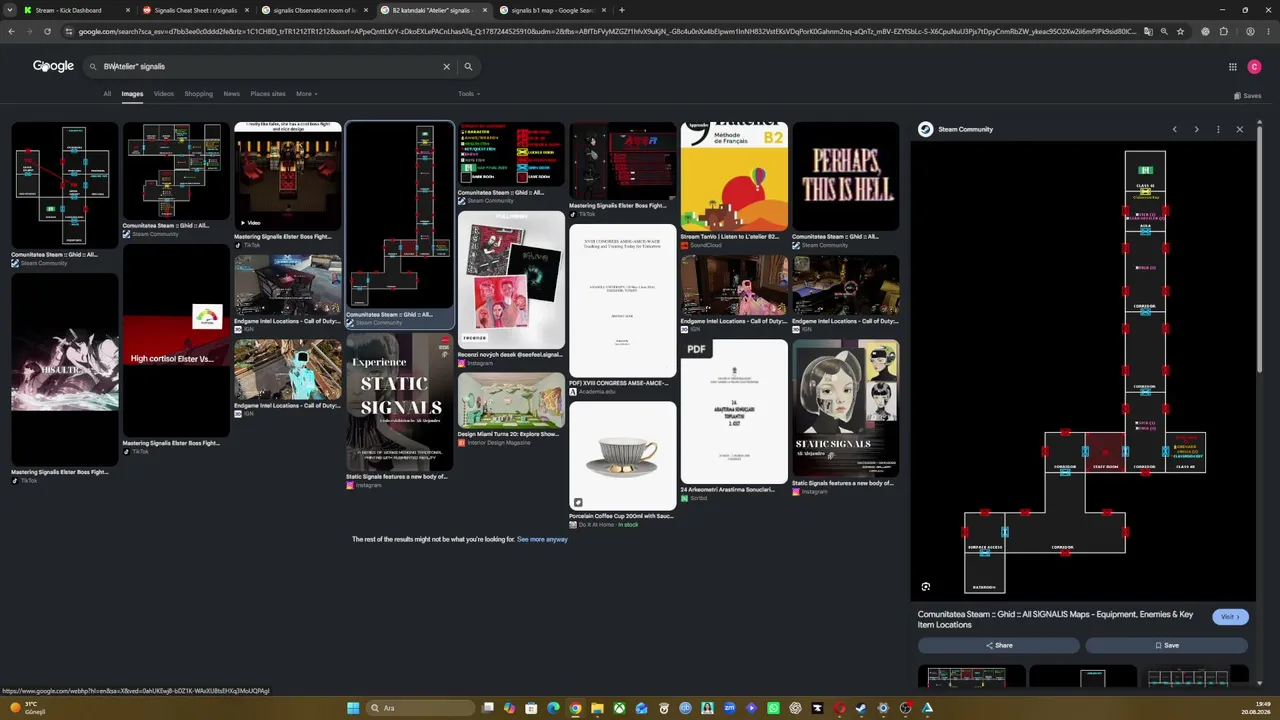Open Zoom from the taskbar
Image resolution: width=1280 pixels, height=720 pixels.
(x=730, y=708)
